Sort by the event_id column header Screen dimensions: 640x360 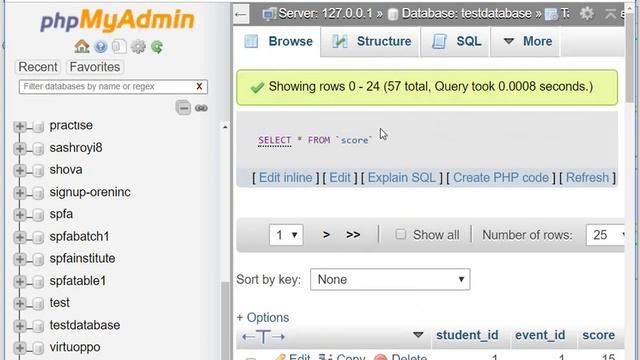[x=540, y=335]
